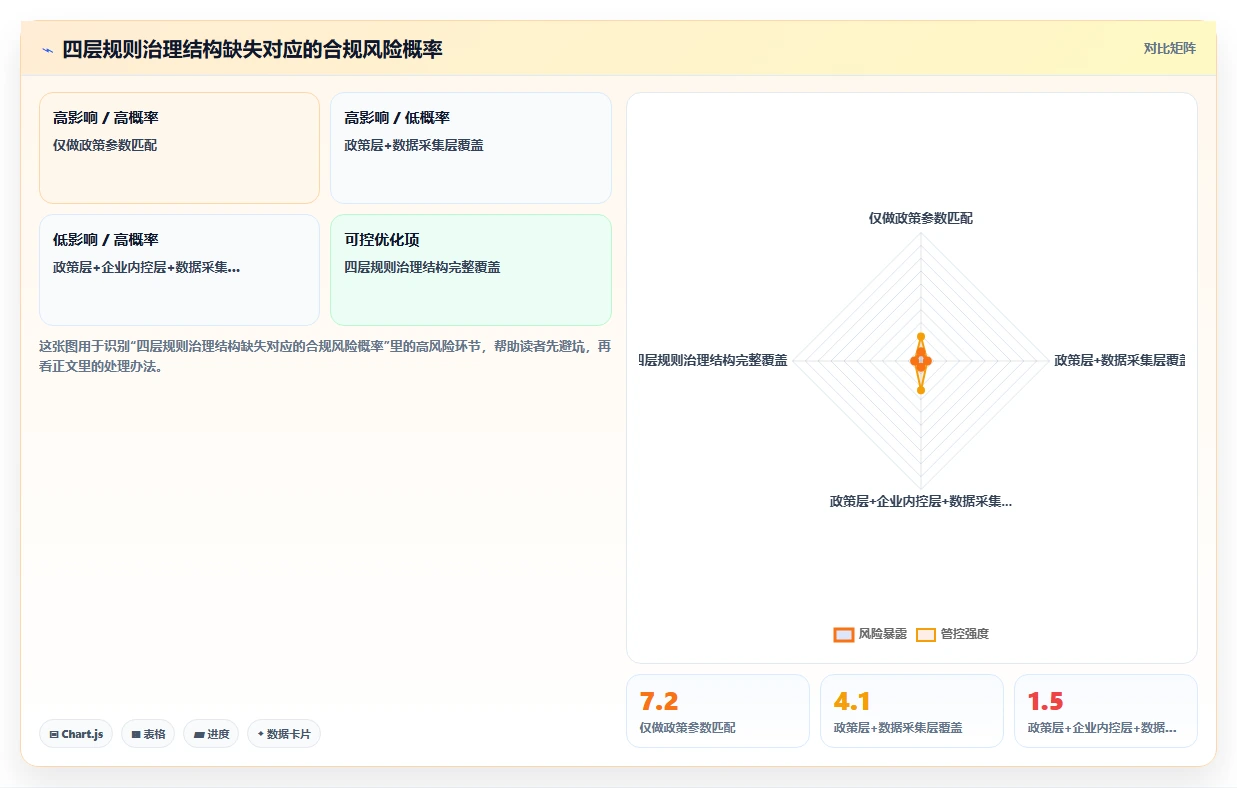Click the 4.1 政策层+数据采集层覆盖 data card
This screenshot has width=1237, height=788.
912,711
